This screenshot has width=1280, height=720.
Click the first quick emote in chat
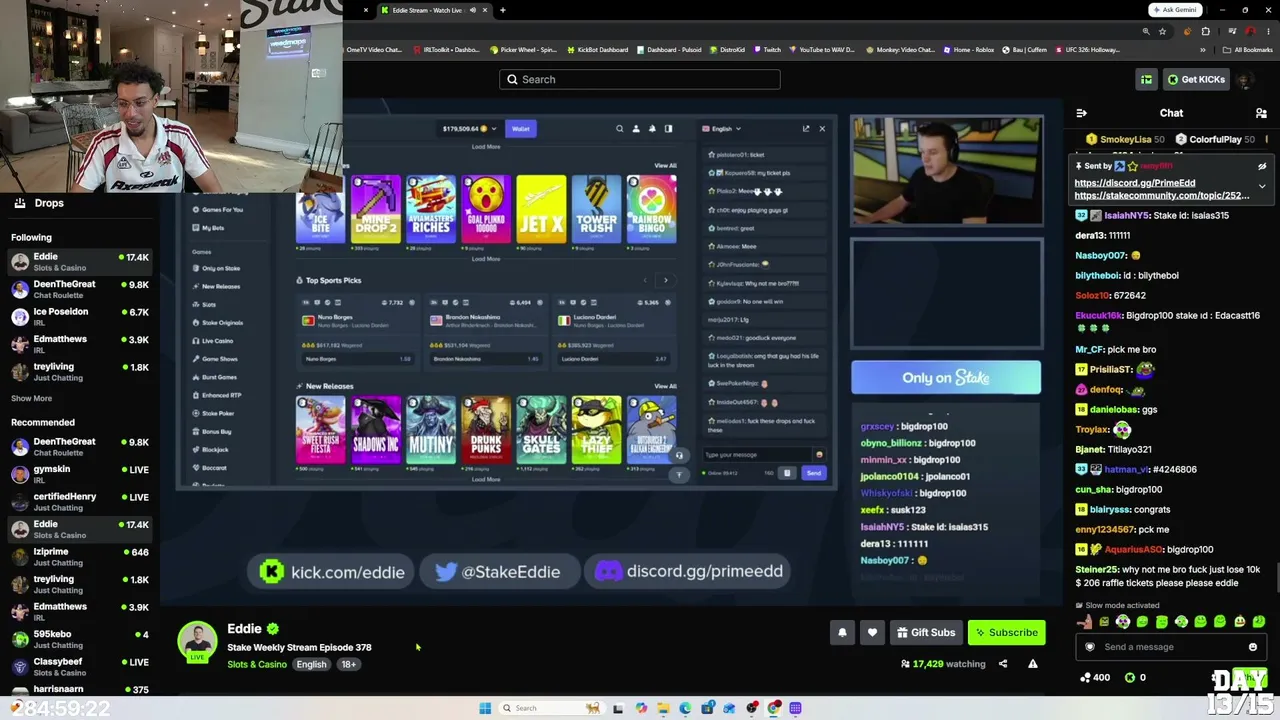[1085, 622]
